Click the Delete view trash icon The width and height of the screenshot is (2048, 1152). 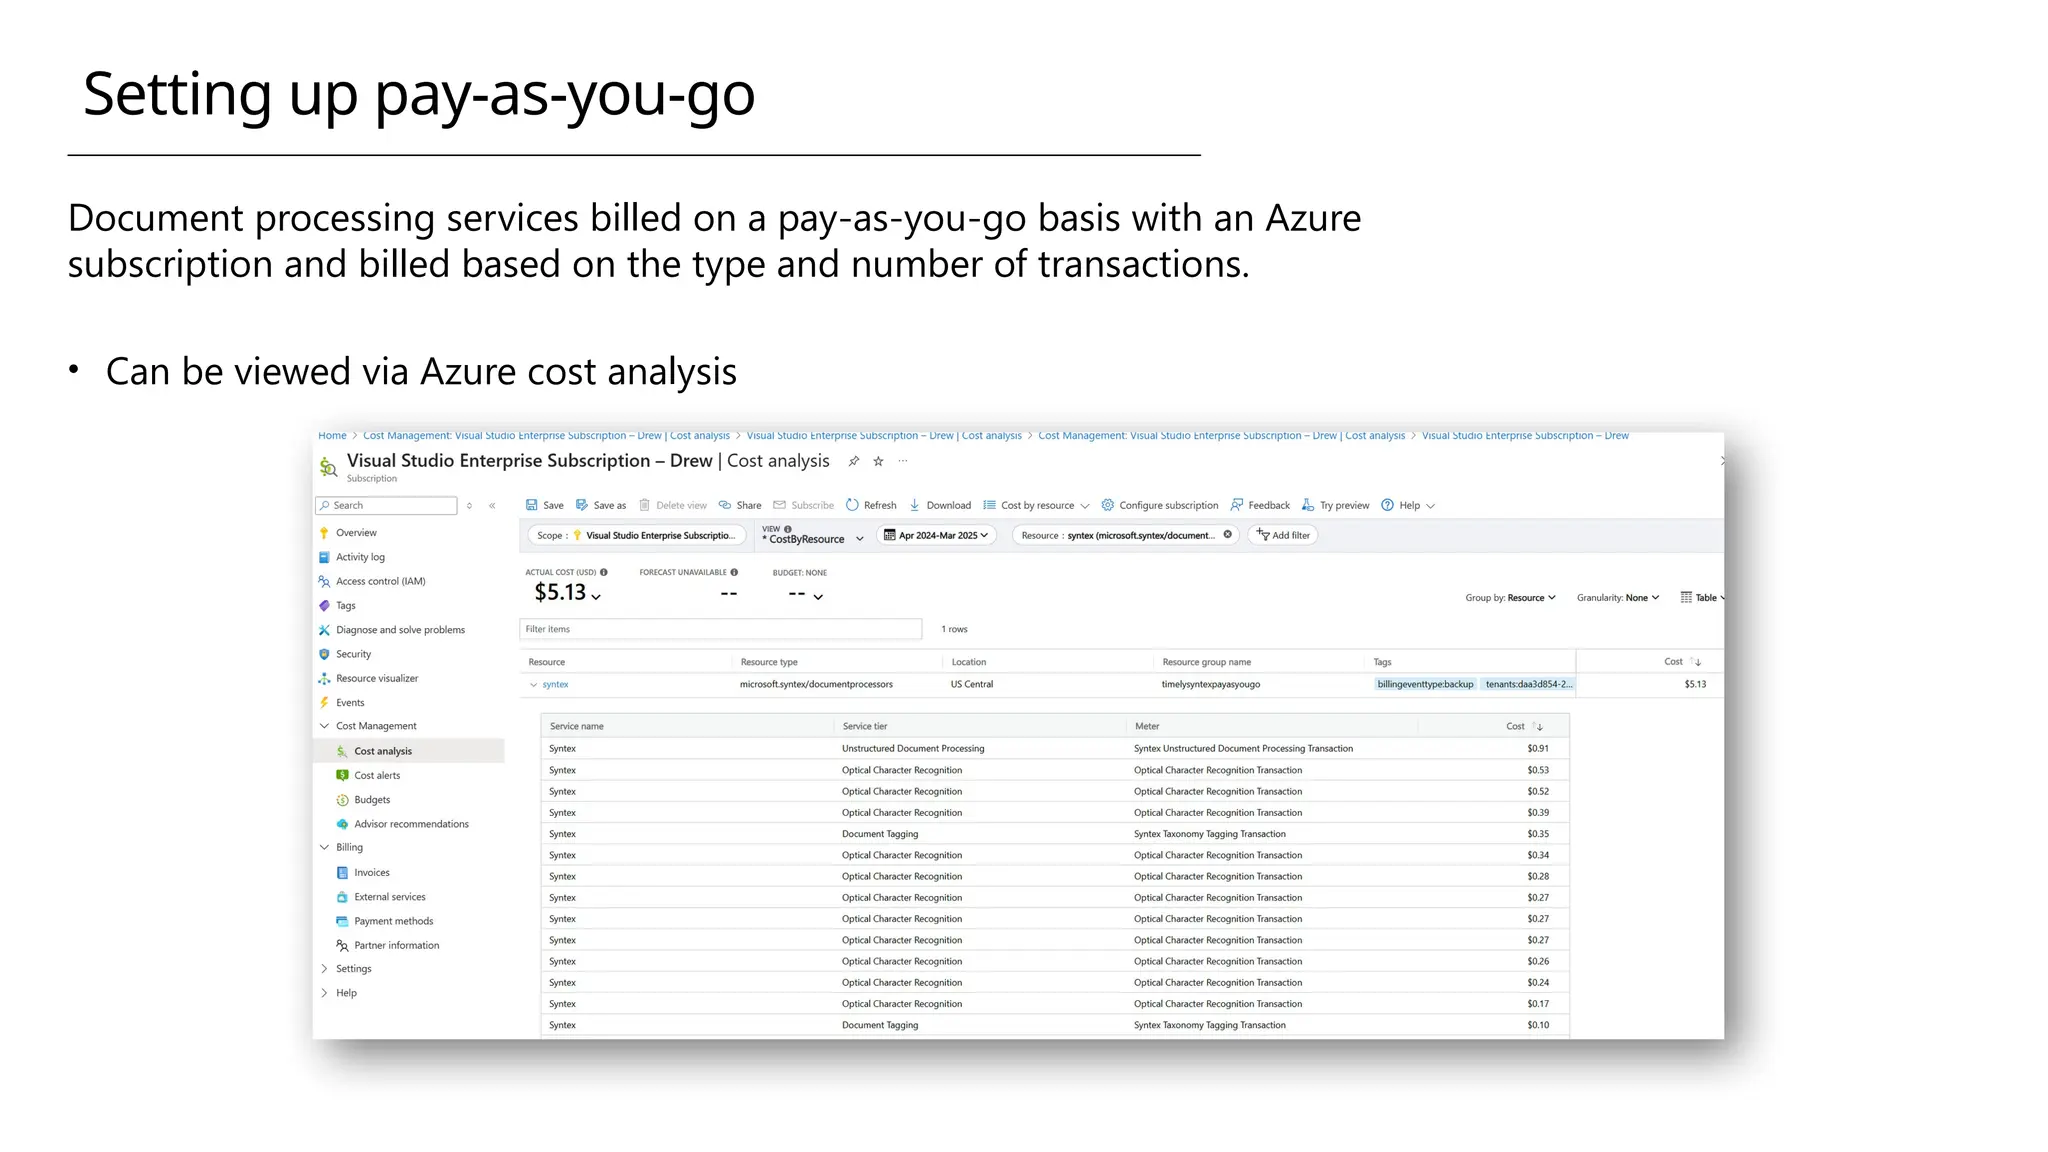645,505
